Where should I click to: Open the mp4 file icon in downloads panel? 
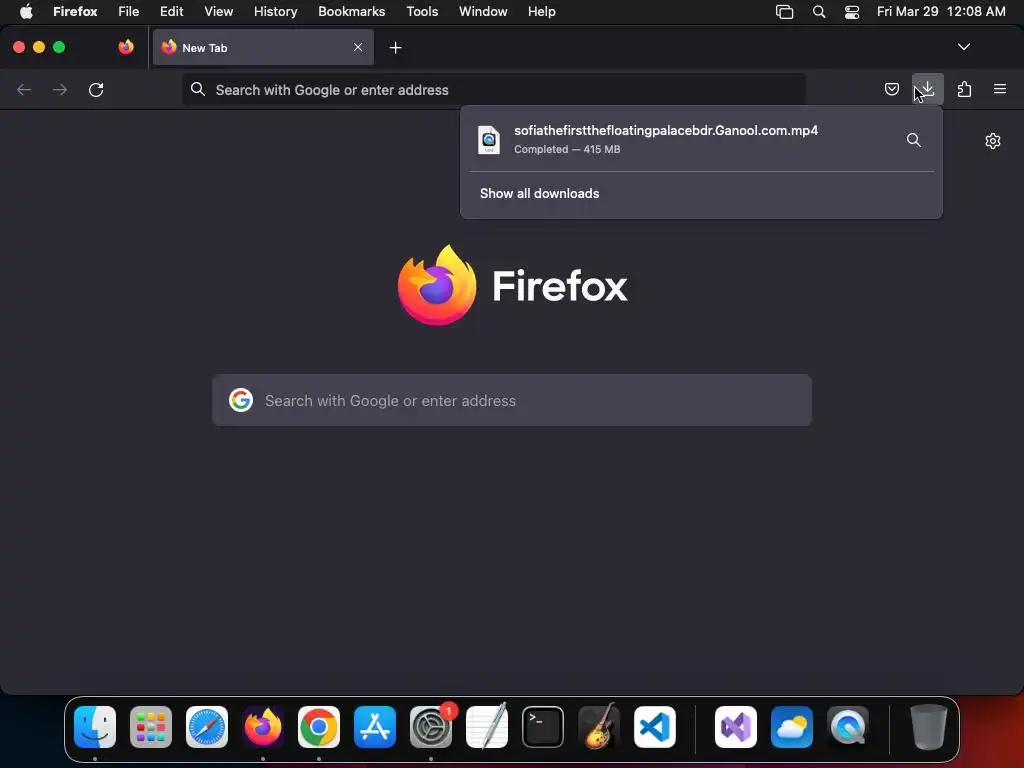click(489, 140)
